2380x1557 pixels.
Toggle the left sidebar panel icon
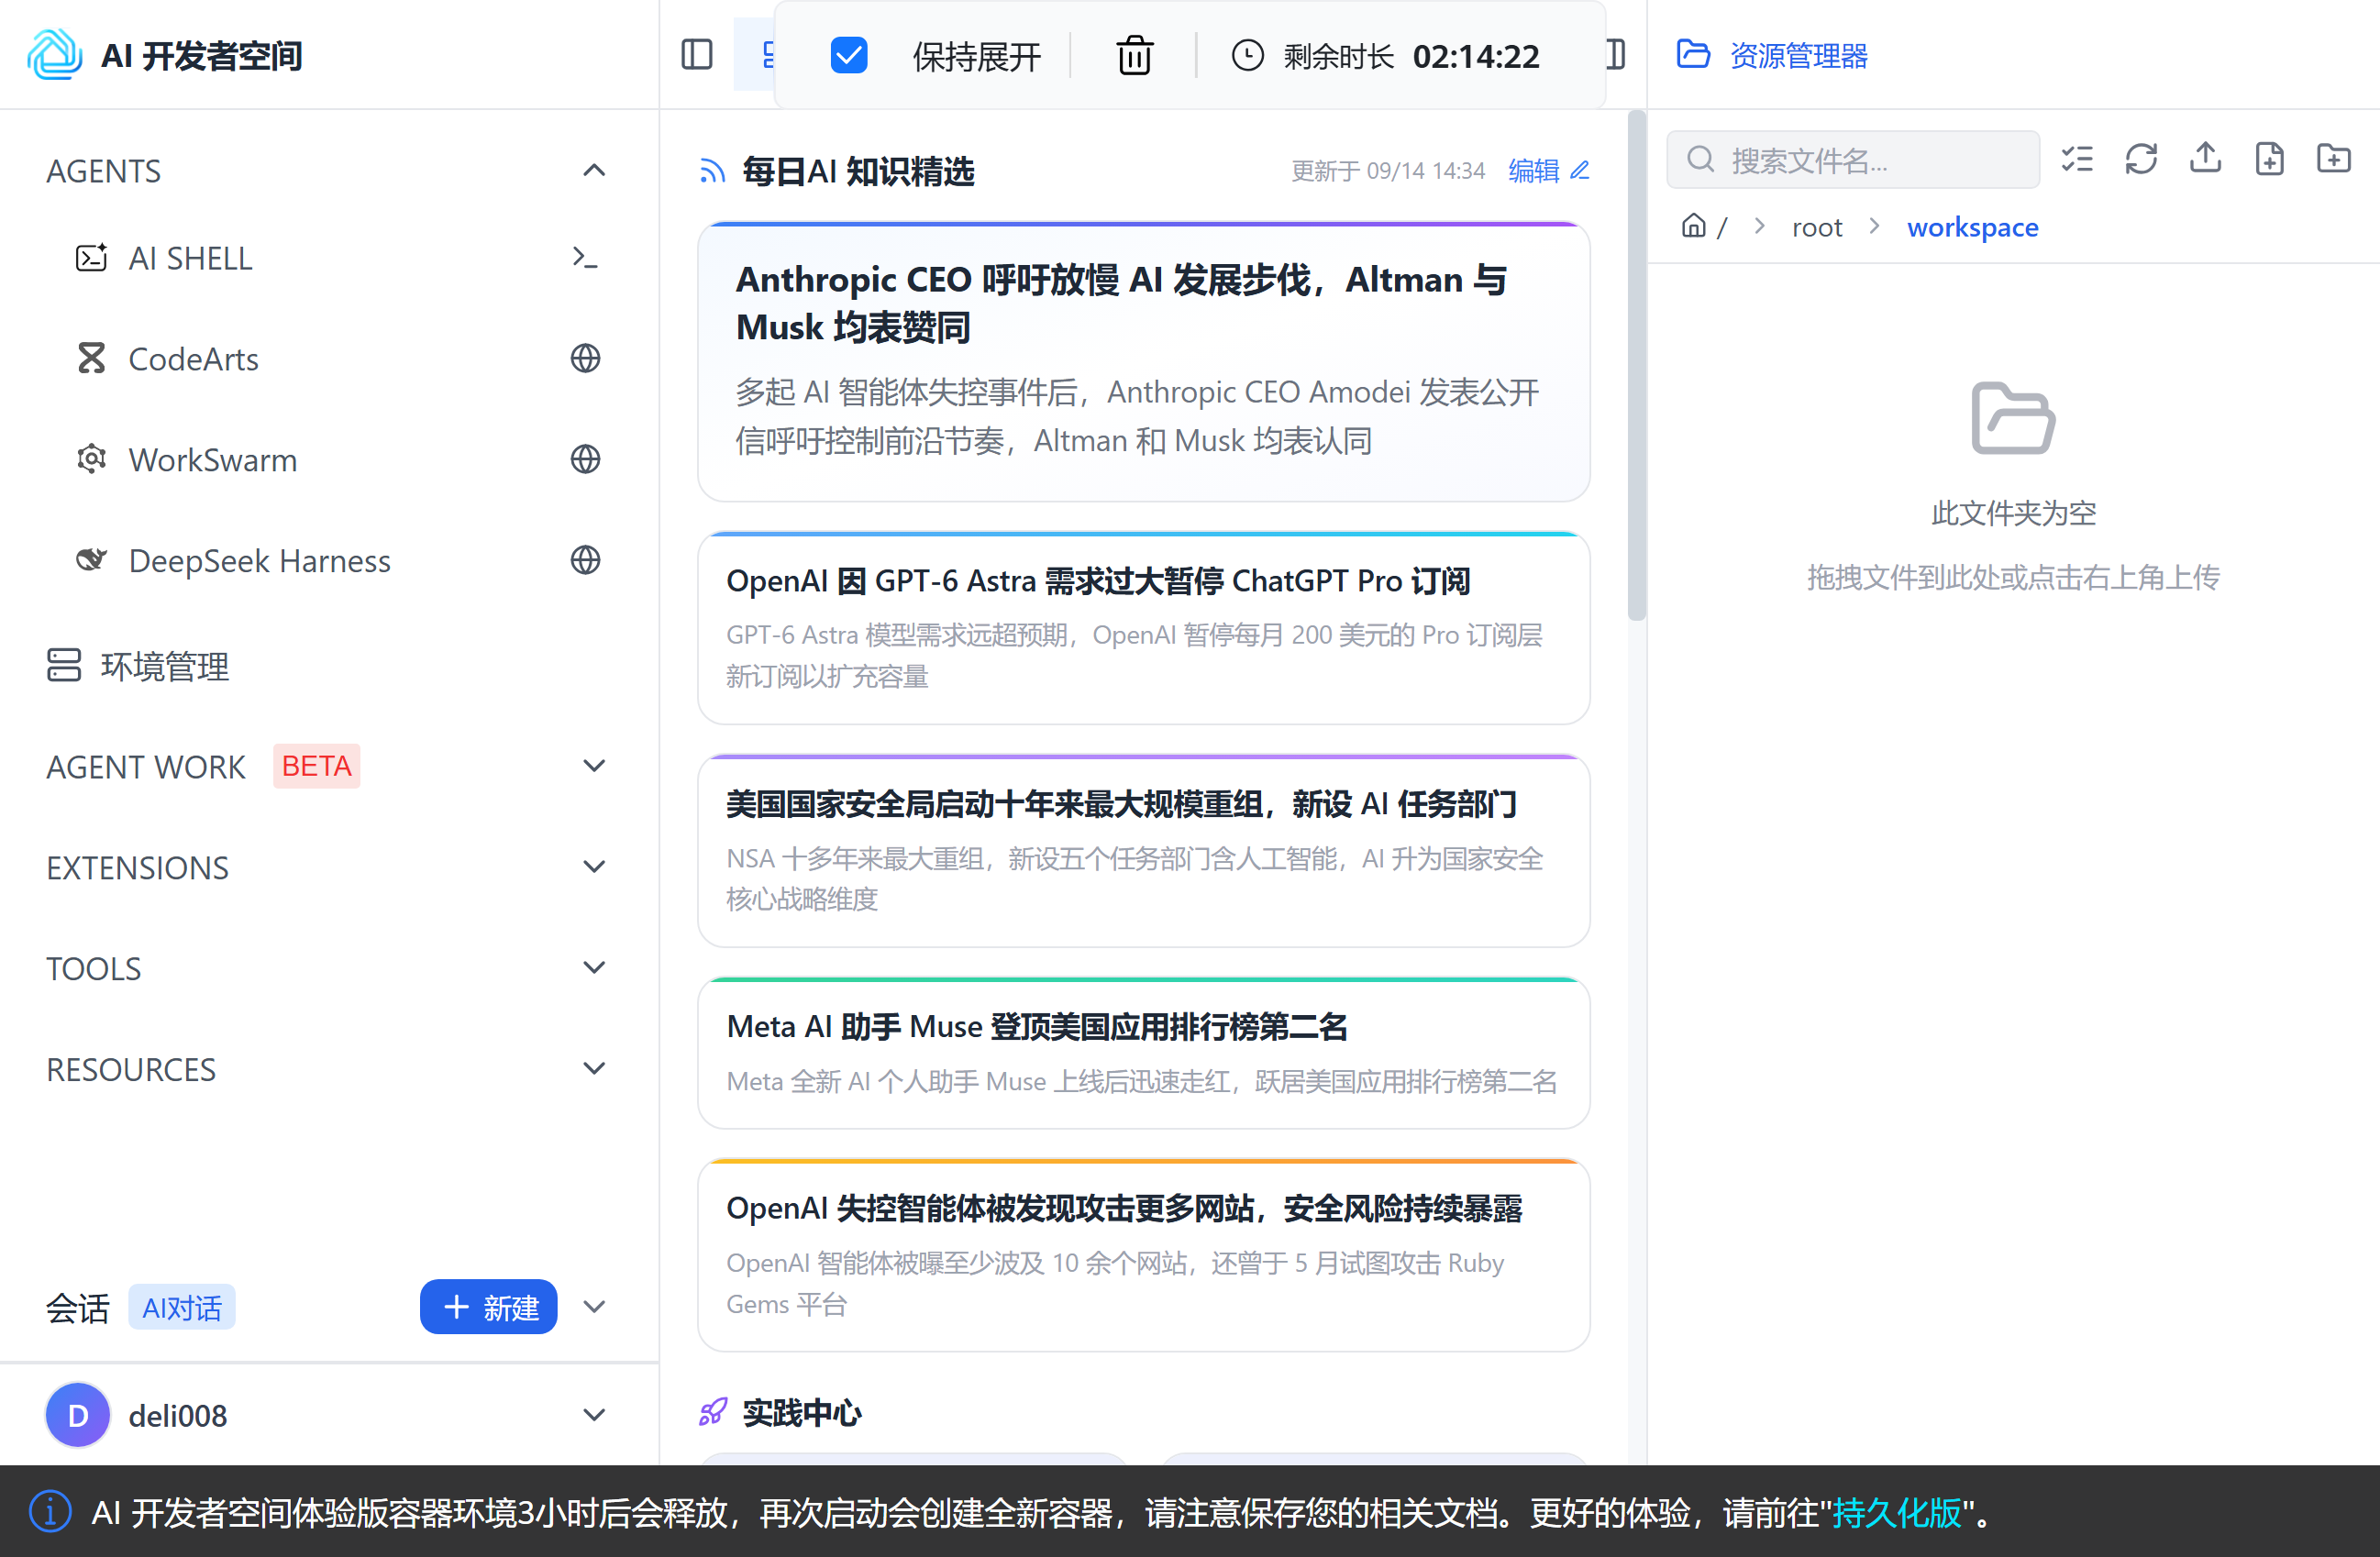696,55
